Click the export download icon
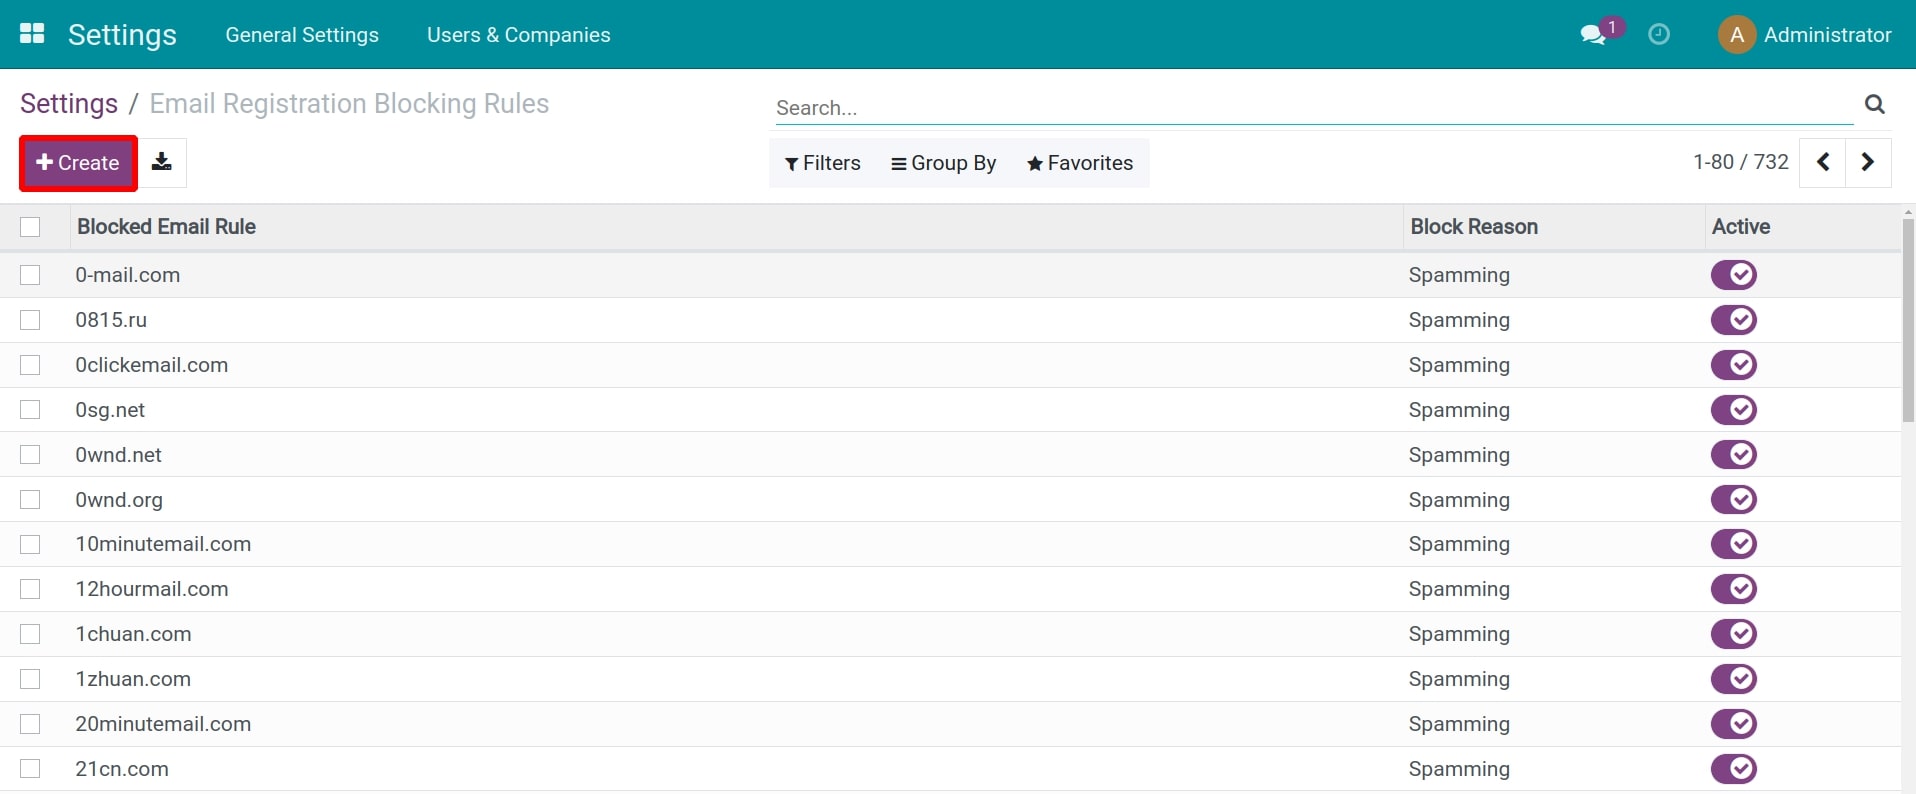 (162, 162)
